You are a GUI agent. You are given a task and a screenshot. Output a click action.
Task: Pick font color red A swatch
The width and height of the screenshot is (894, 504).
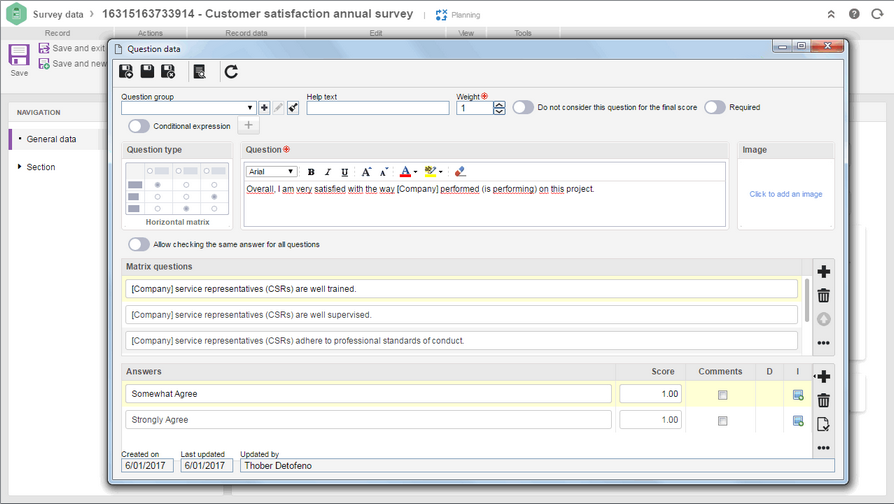coord(405,172)
